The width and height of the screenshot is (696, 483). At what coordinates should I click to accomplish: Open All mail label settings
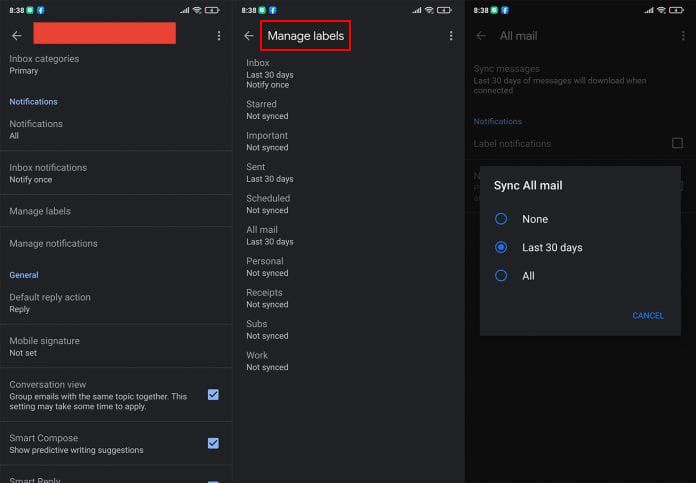click(348, 235)
